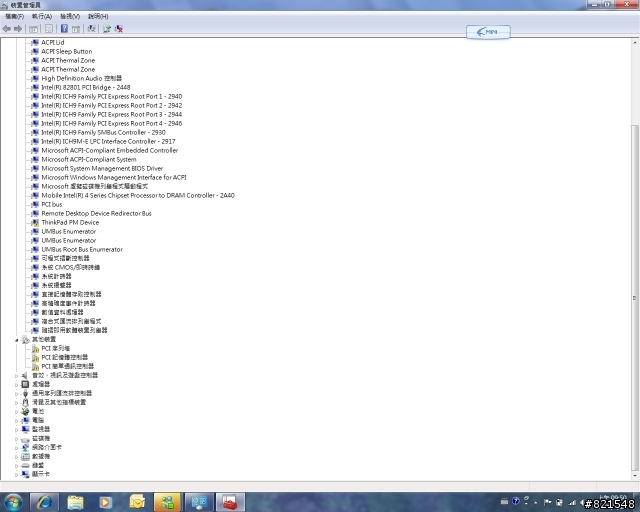The height and width of the screenshot is (512, 640).
Task: Select Intel(R) 82801 PCI Bridge - 2448
Action: point(86,87)
